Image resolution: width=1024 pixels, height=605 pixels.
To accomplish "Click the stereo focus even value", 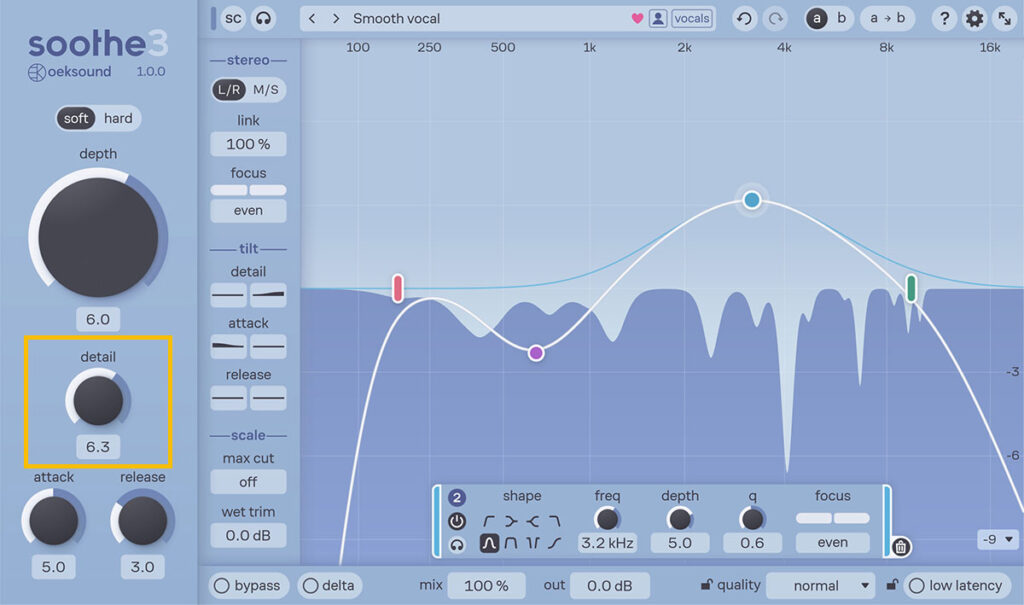I will tap(248, 210).
